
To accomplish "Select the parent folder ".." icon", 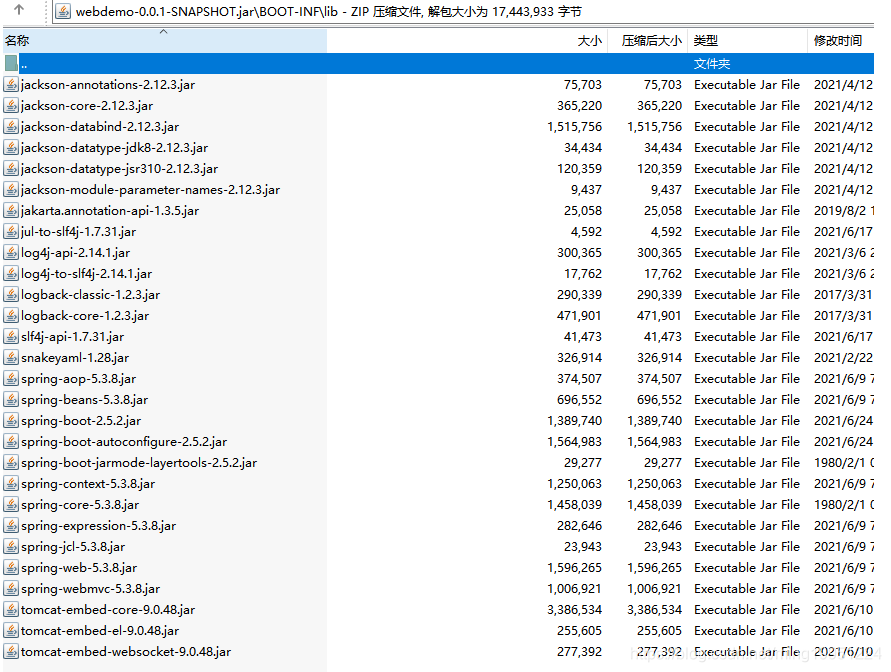I will coord(11,63).
